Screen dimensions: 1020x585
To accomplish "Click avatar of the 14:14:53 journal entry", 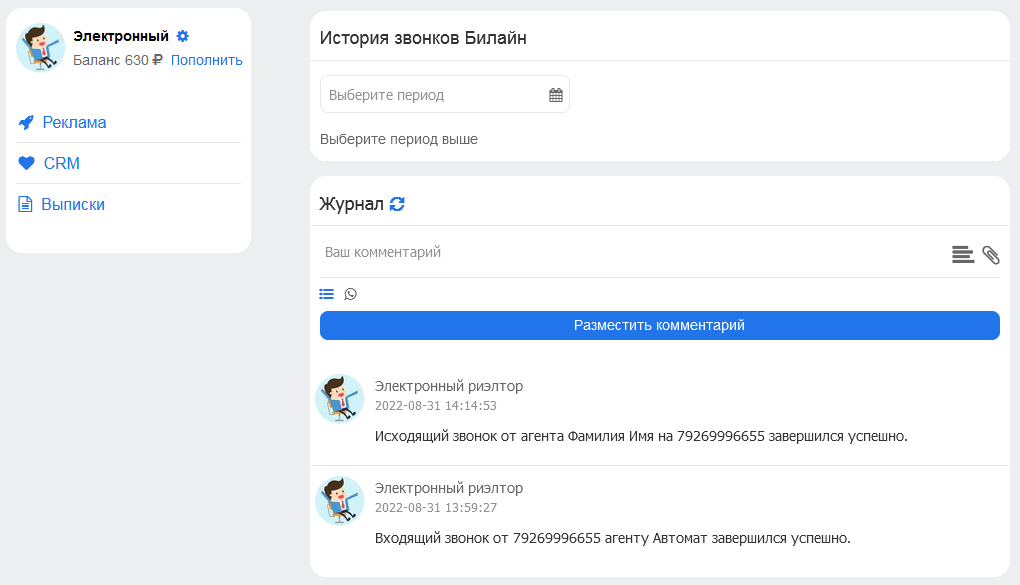I will [x=340, y=399].
